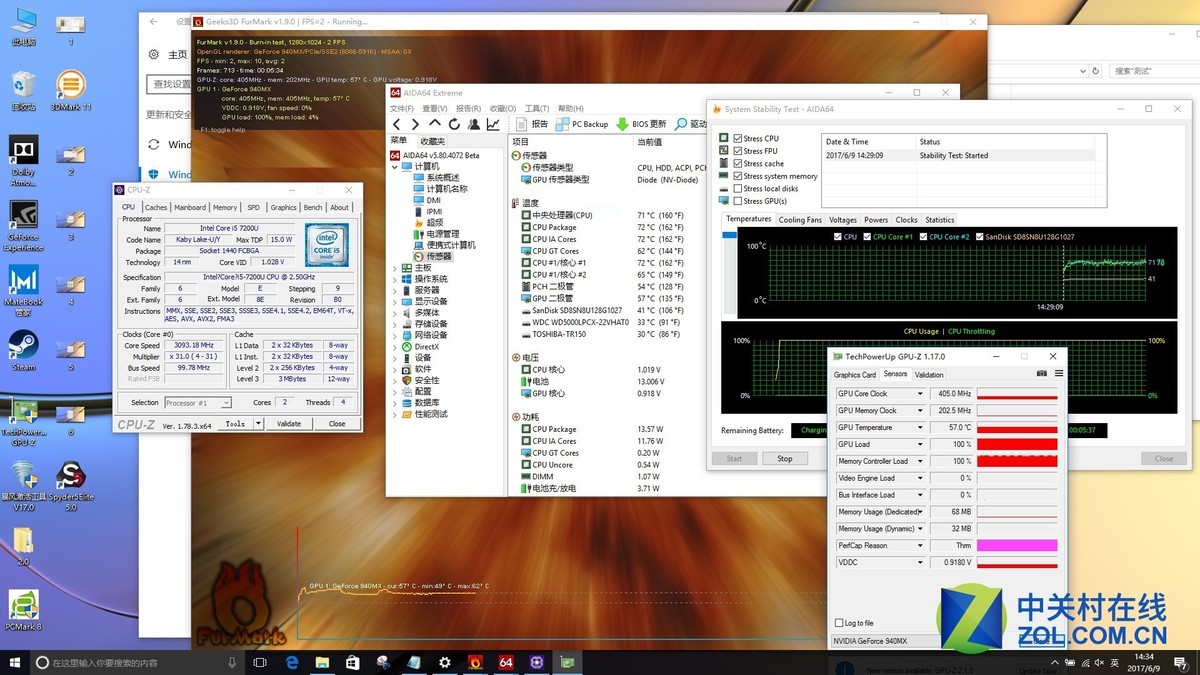The image size is (1200, 675).
Task: Open the GPU Temperature sensor dropdown
Action: pyautogui.click(x=920, y=427)
